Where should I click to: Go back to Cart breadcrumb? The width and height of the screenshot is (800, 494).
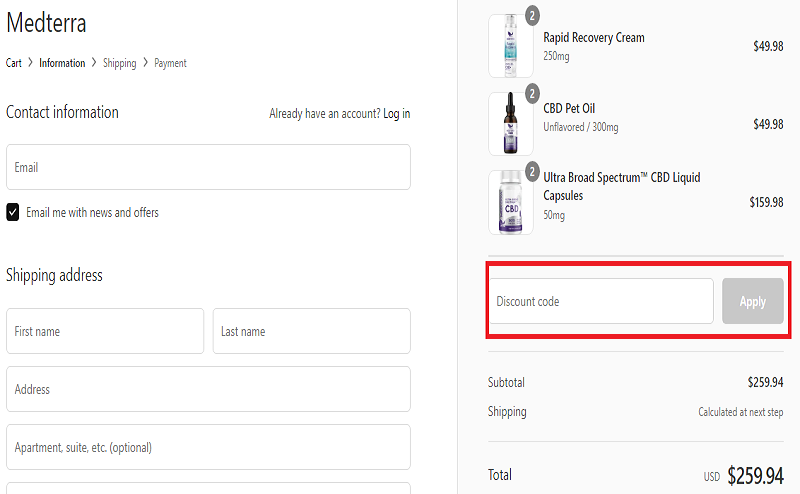coord(14,63)
